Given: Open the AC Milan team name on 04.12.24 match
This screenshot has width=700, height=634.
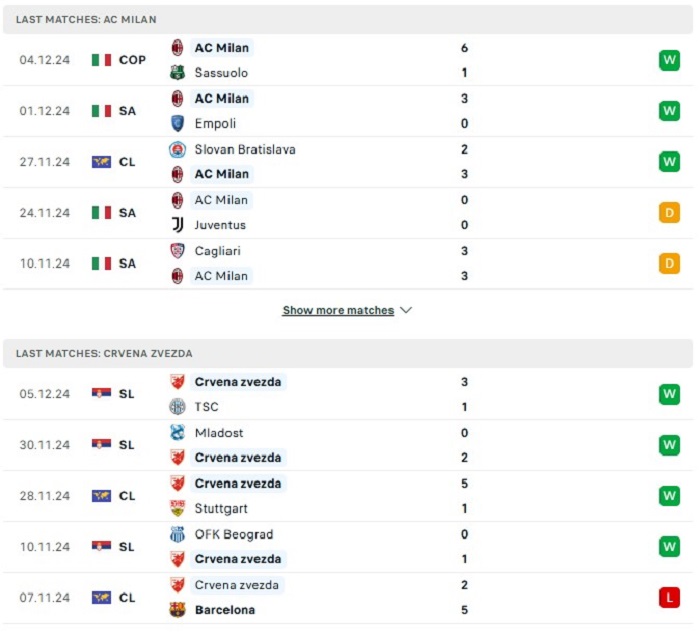Looking at the screenshot, I should 221,48.
